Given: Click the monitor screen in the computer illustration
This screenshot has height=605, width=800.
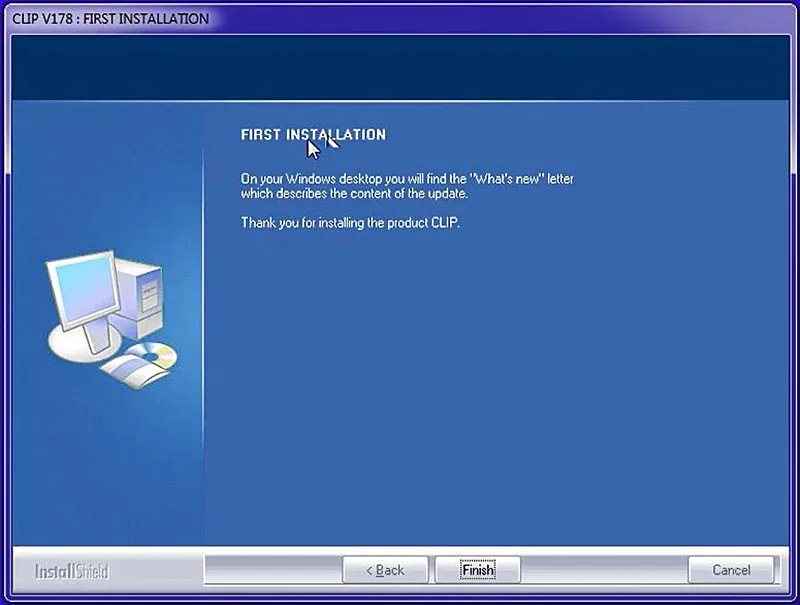Looking at the screenshot, I should tap(85, 287).
